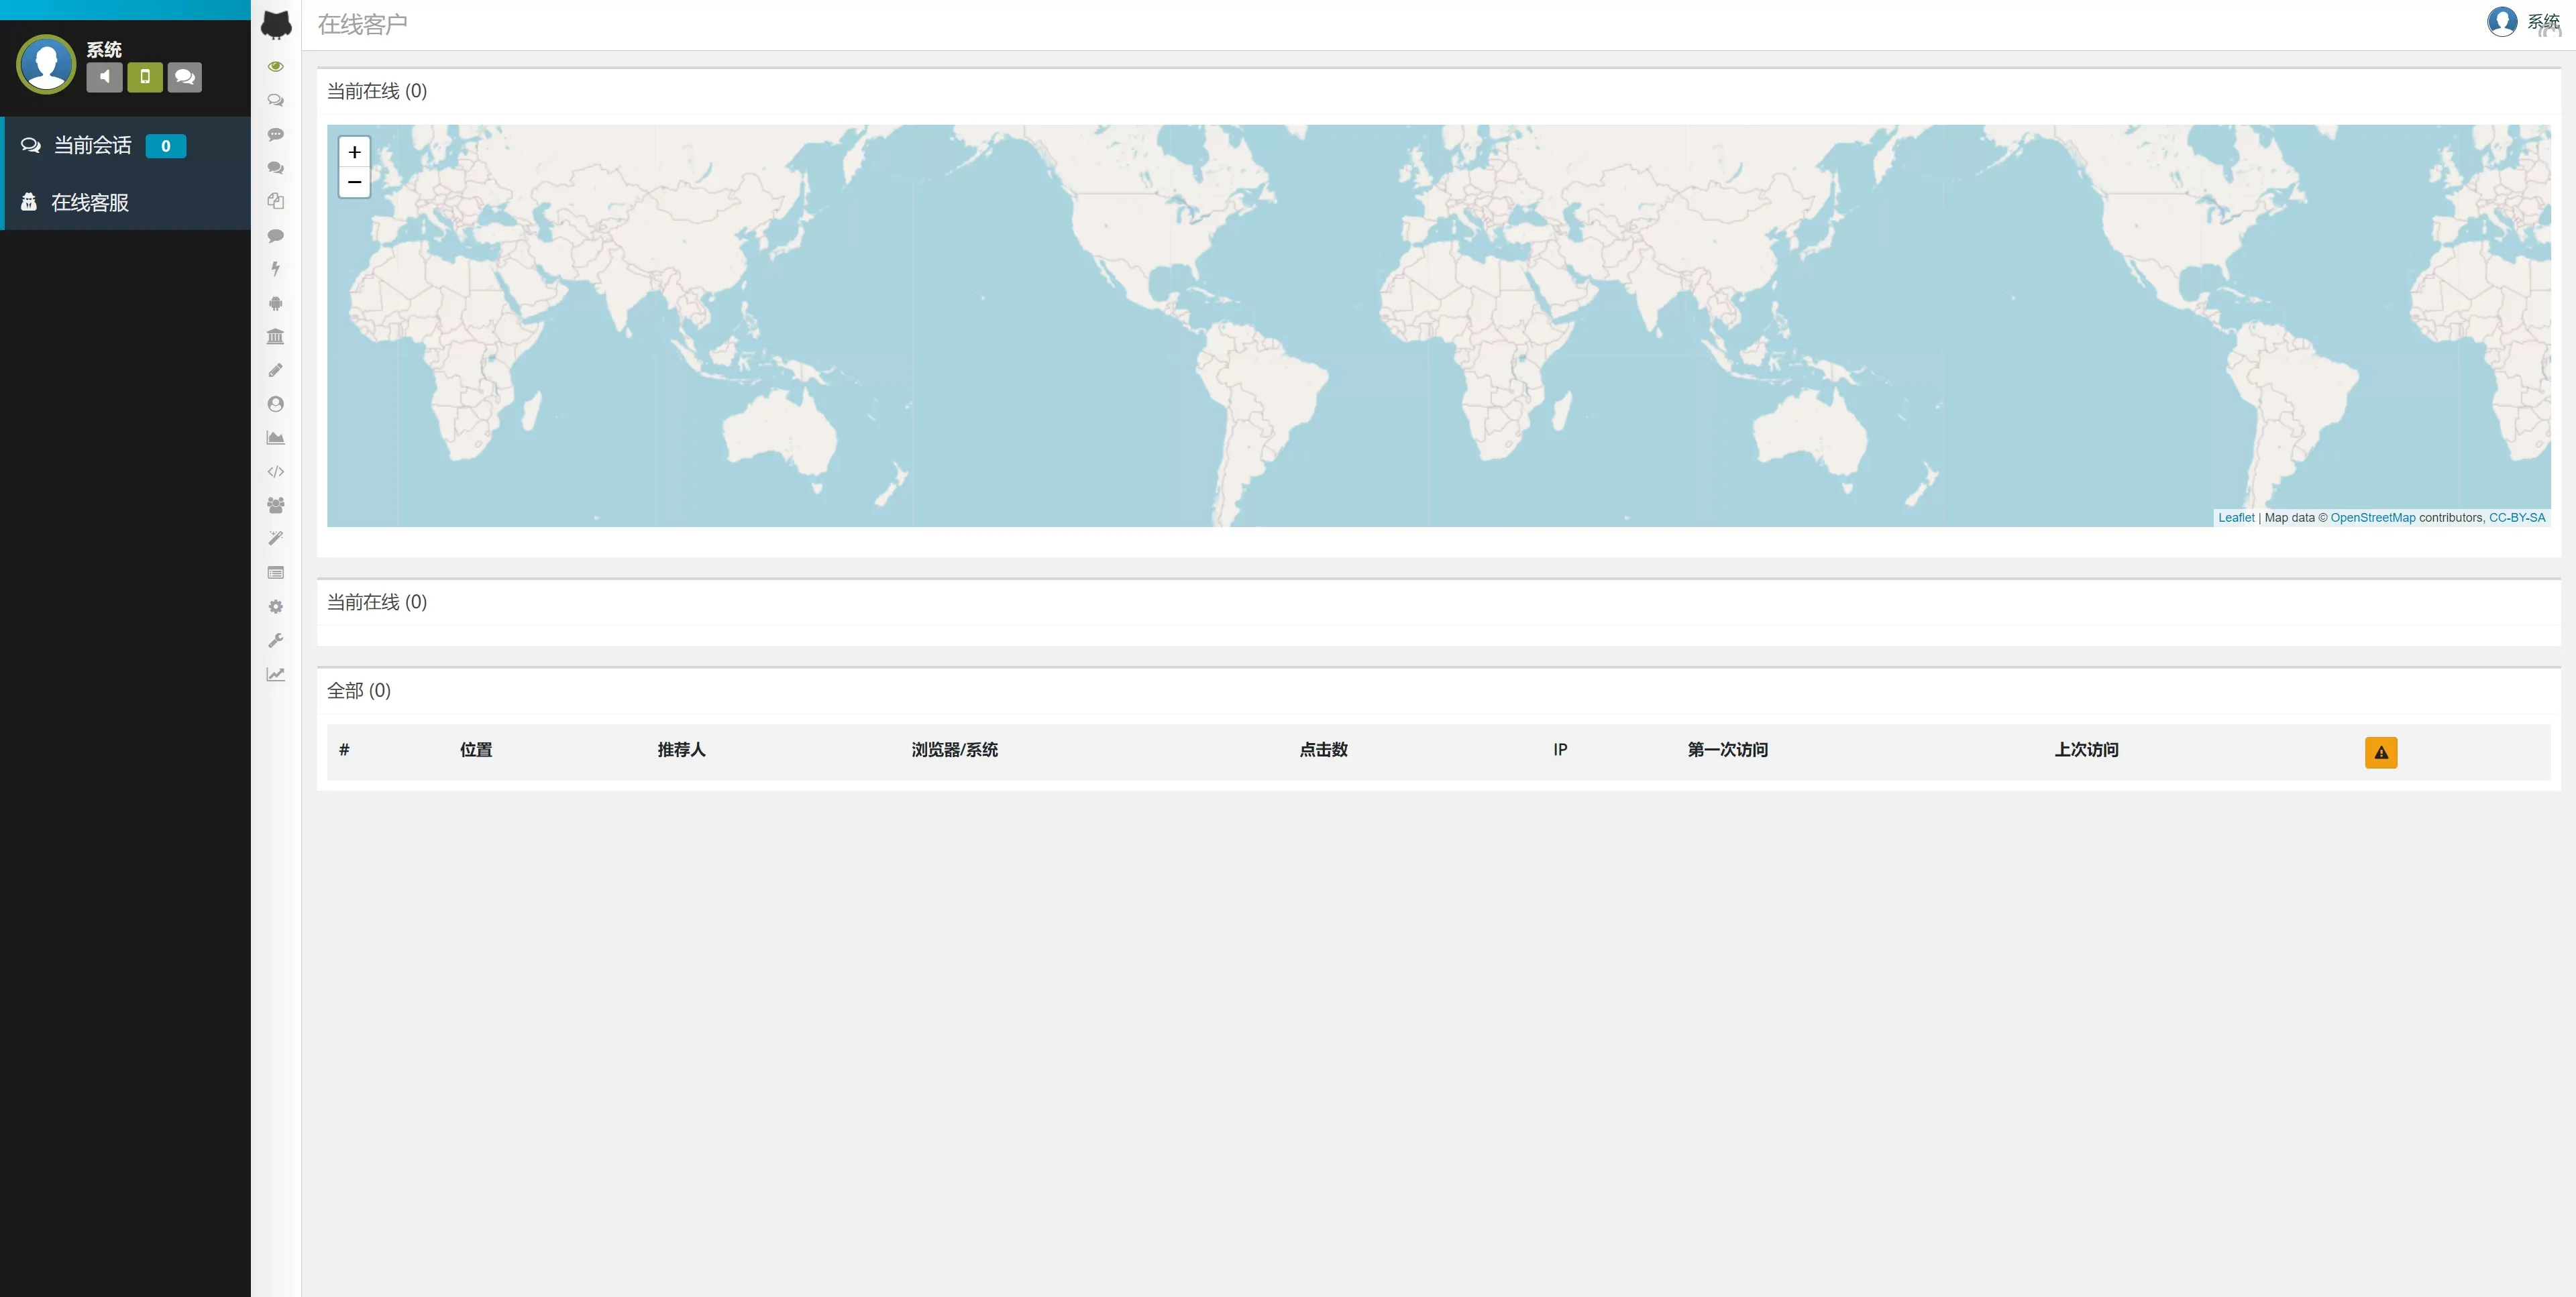Viewport: 2576px width, 1297px height.
Task: Open the bank building icon in sidebar
Action: [276, 337]
